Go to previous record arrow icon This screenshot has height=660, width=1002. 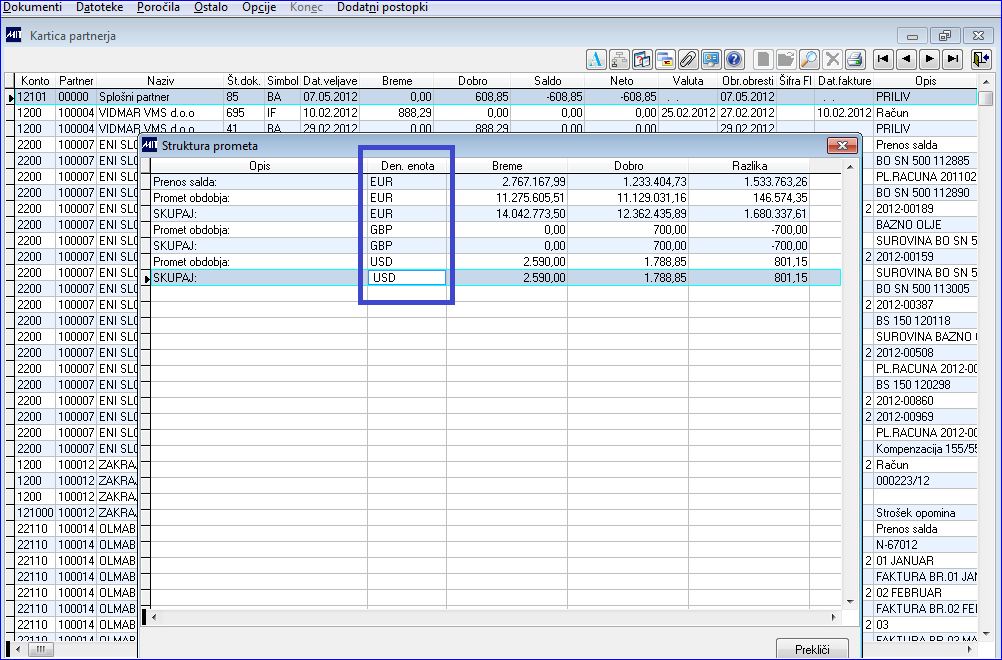tap(906, 59)
